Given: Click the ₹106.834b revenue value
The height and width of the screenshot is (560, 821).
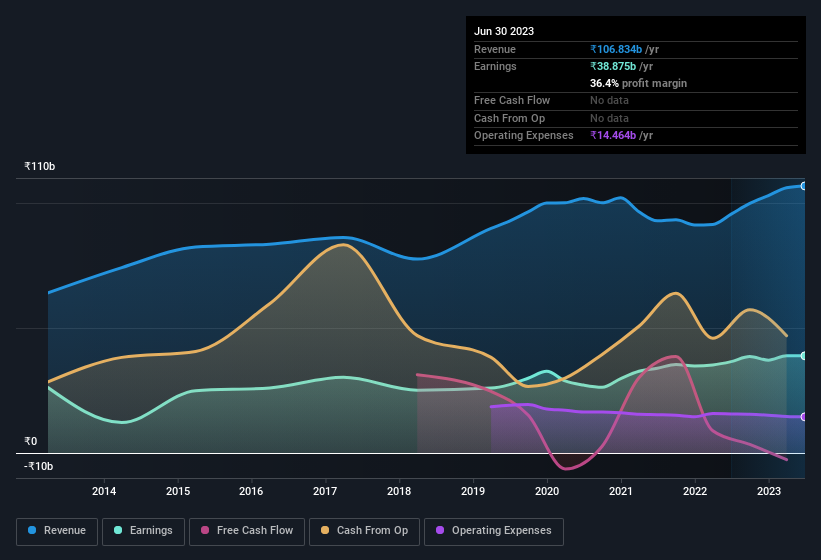Looking at the screenshot, I should pyautogui.click(x=616, y=49).
